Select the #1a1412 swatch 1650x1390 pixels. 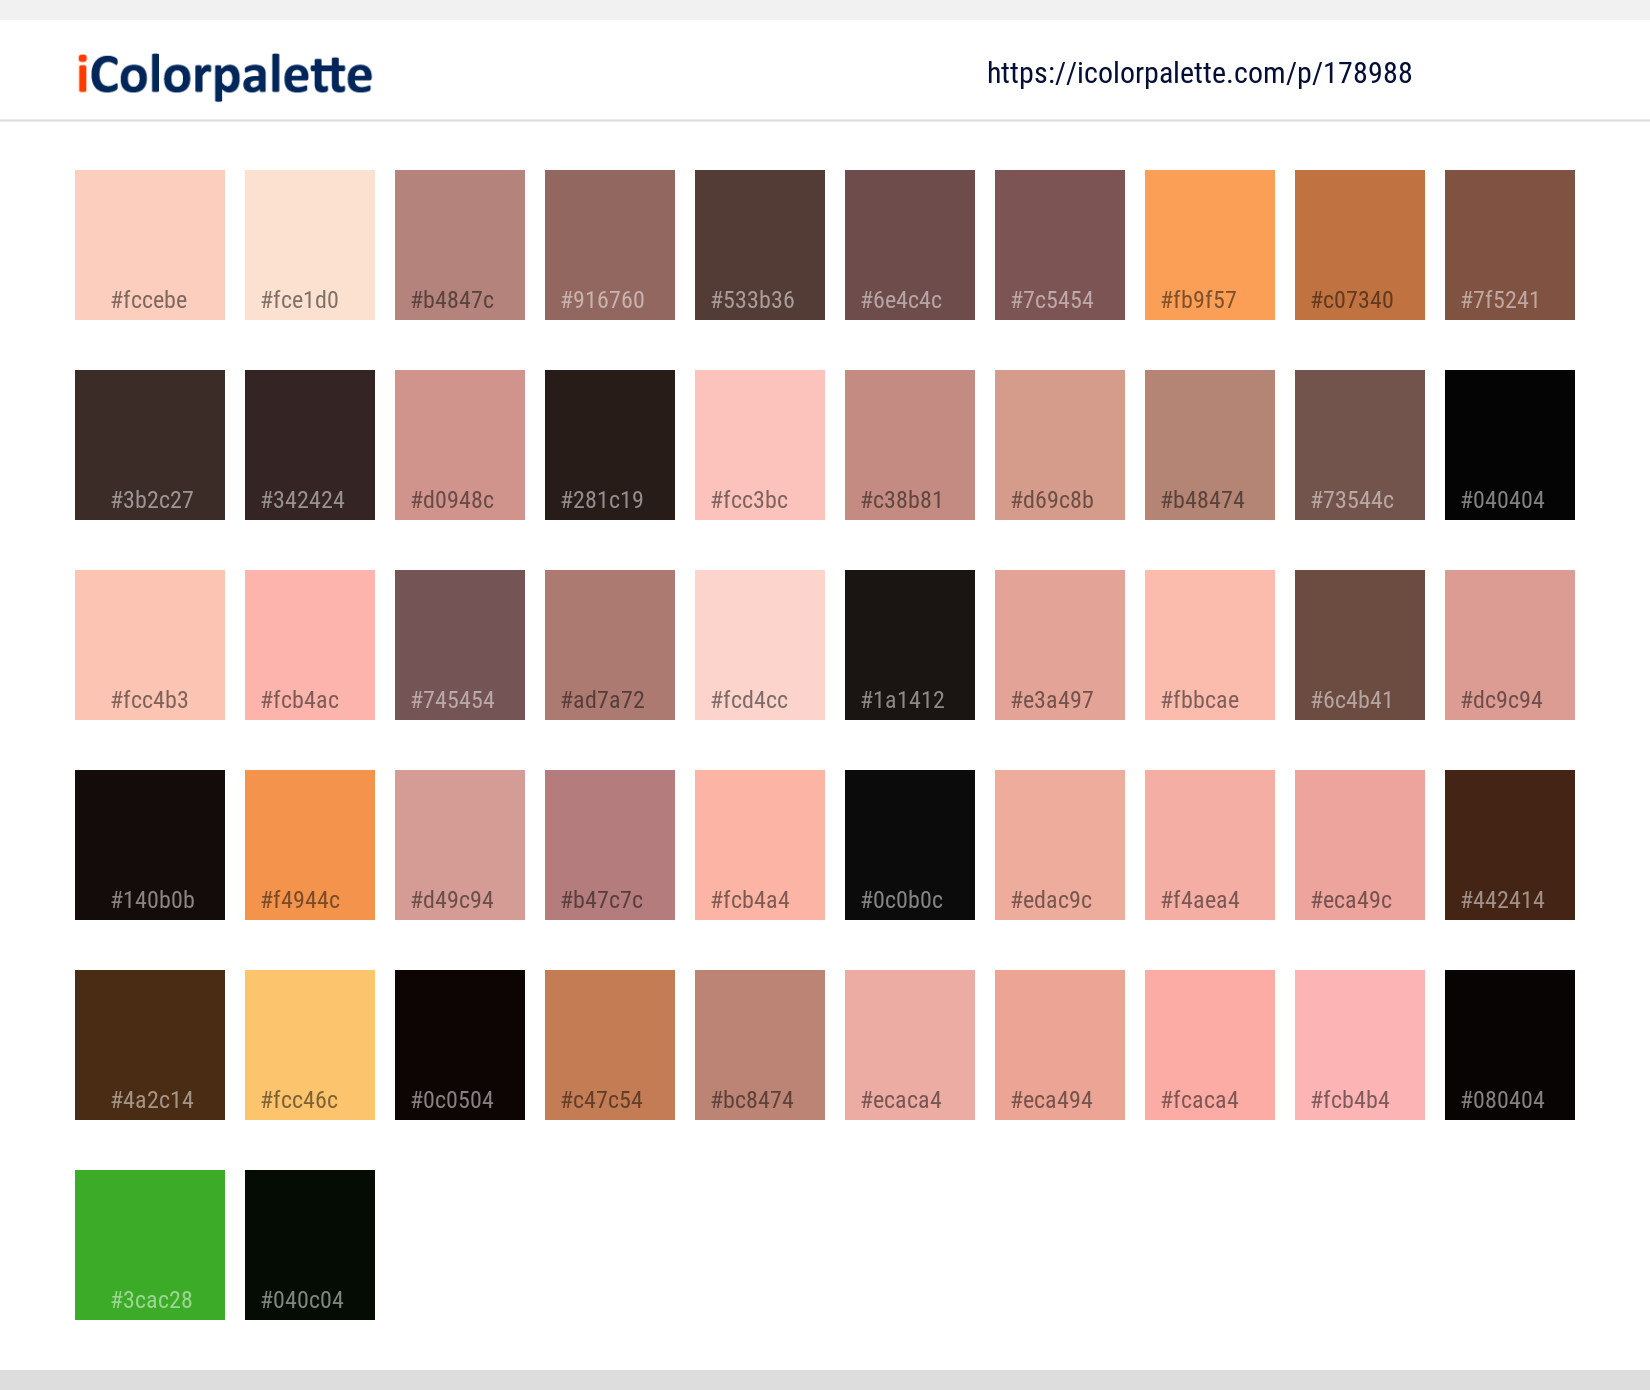[x=910, y=645]
